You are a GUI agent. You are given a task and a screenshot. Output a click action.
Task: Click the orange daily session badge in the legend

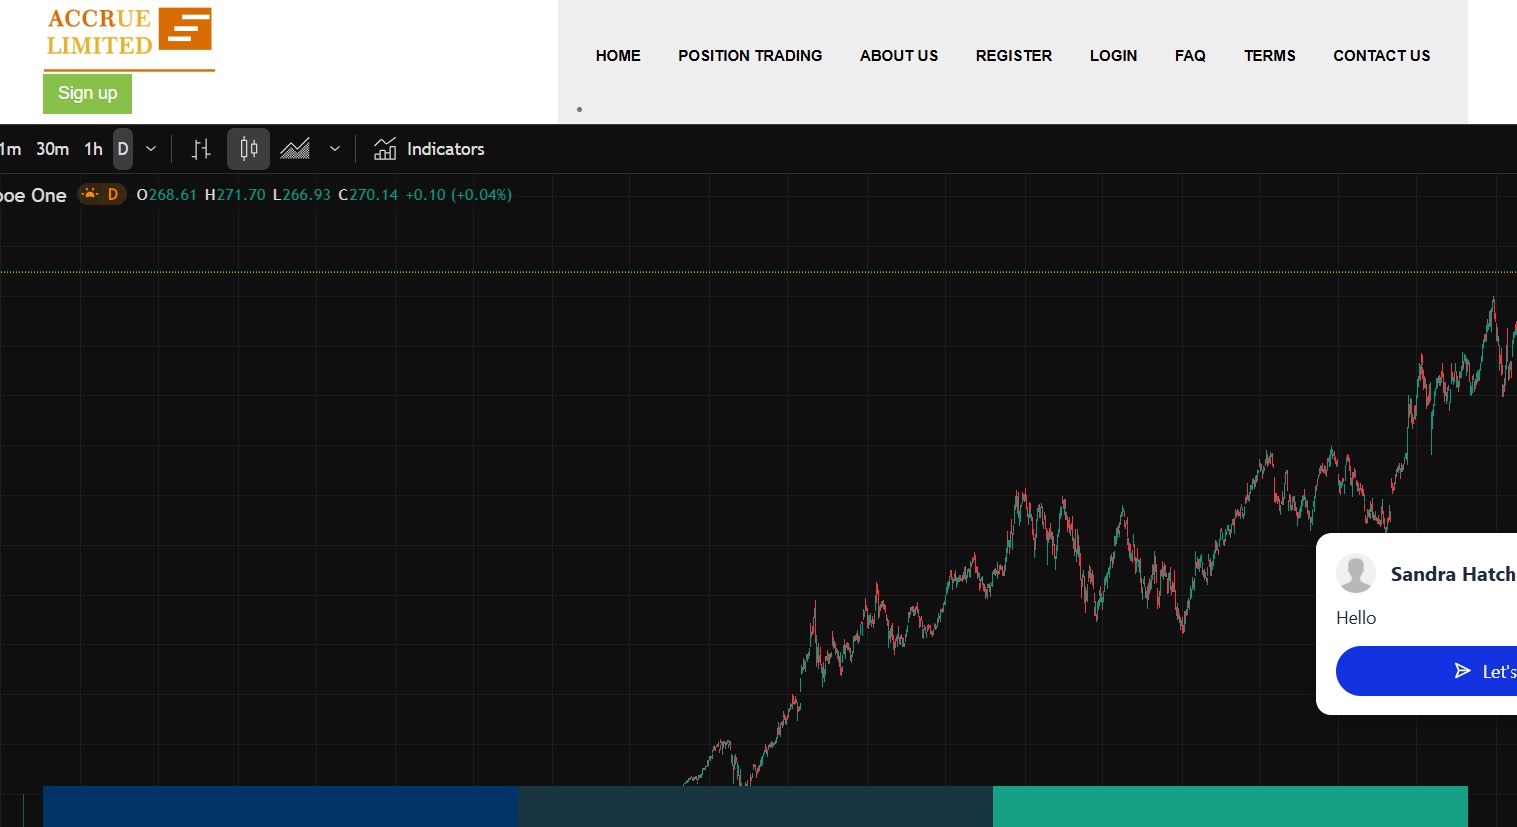click(x=102, y=194)
